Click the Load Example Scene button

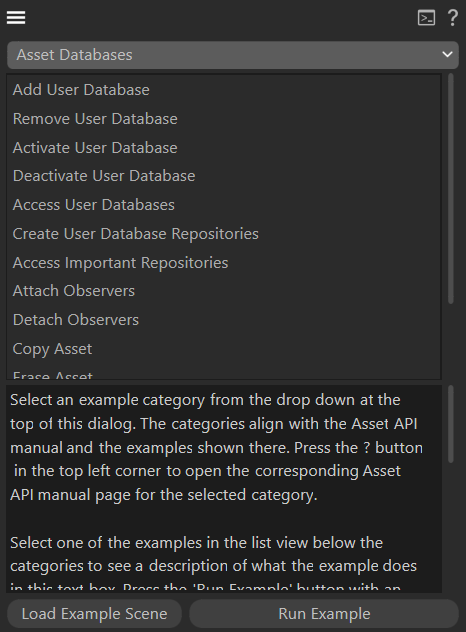tap(94, 614)
